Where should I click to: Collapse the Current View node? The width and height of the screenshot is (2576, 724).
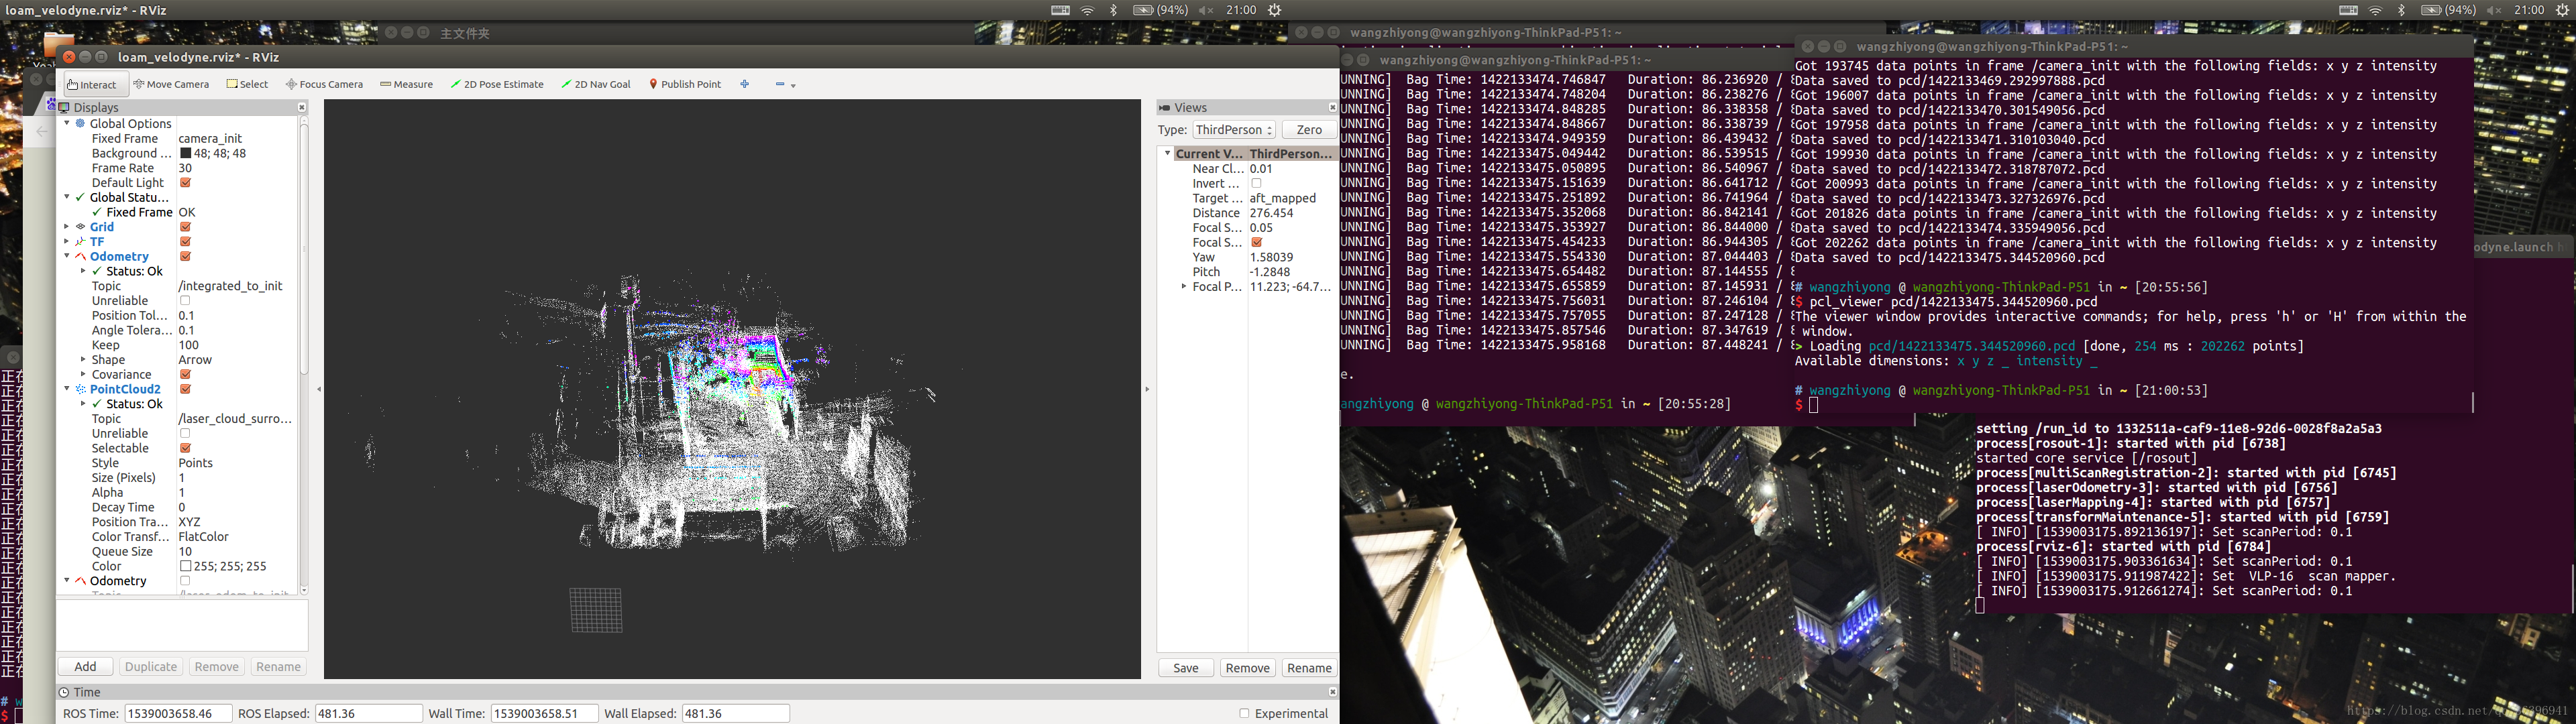pyautogui.click(x=1167, y=154)
